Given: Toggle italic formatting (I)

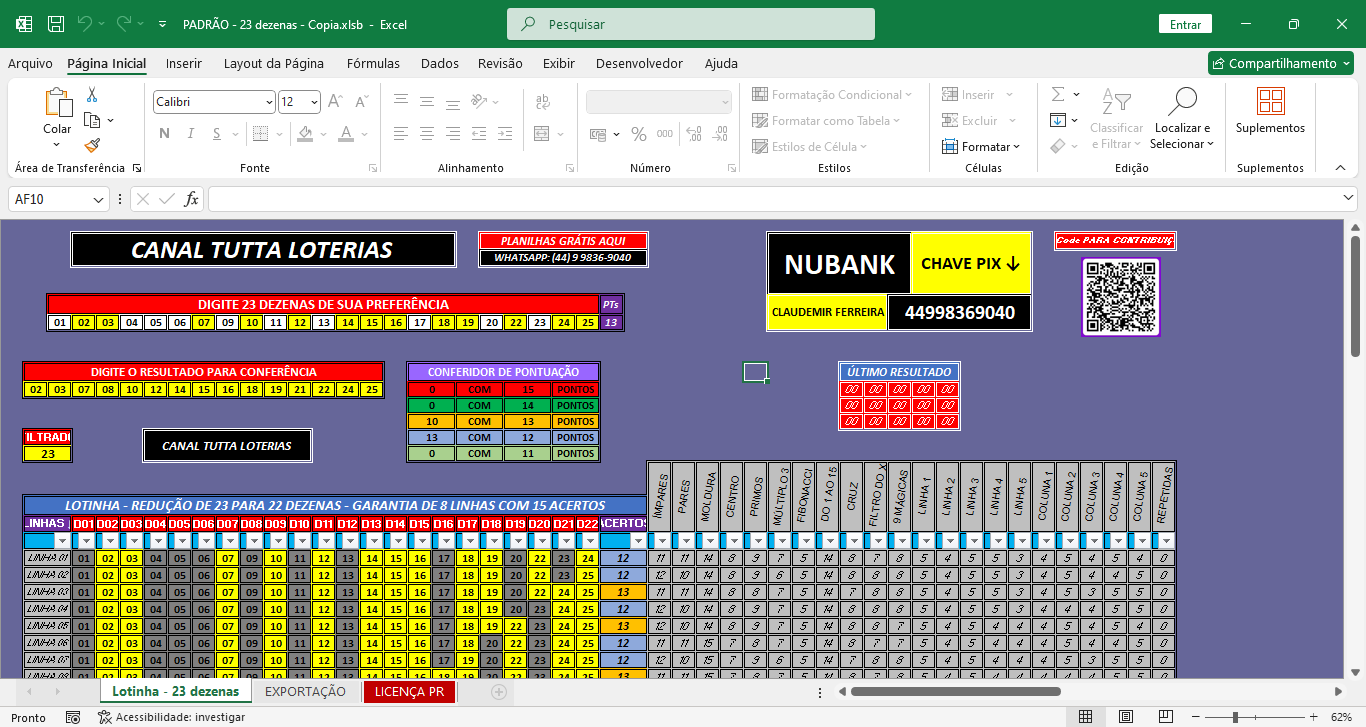Looking at the screenshot, I should (x=190, y=134).
